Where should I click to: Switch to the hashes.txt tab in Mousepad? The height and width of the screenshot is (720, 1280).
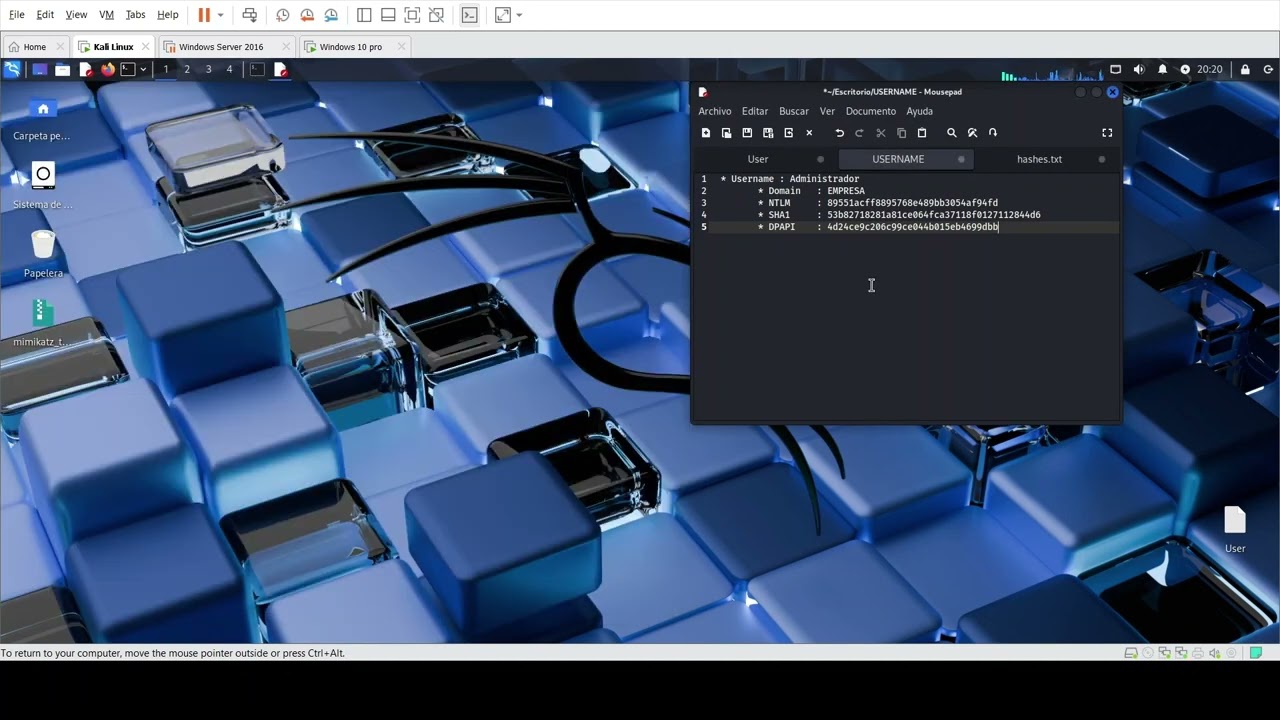[x=1040, y=159]
